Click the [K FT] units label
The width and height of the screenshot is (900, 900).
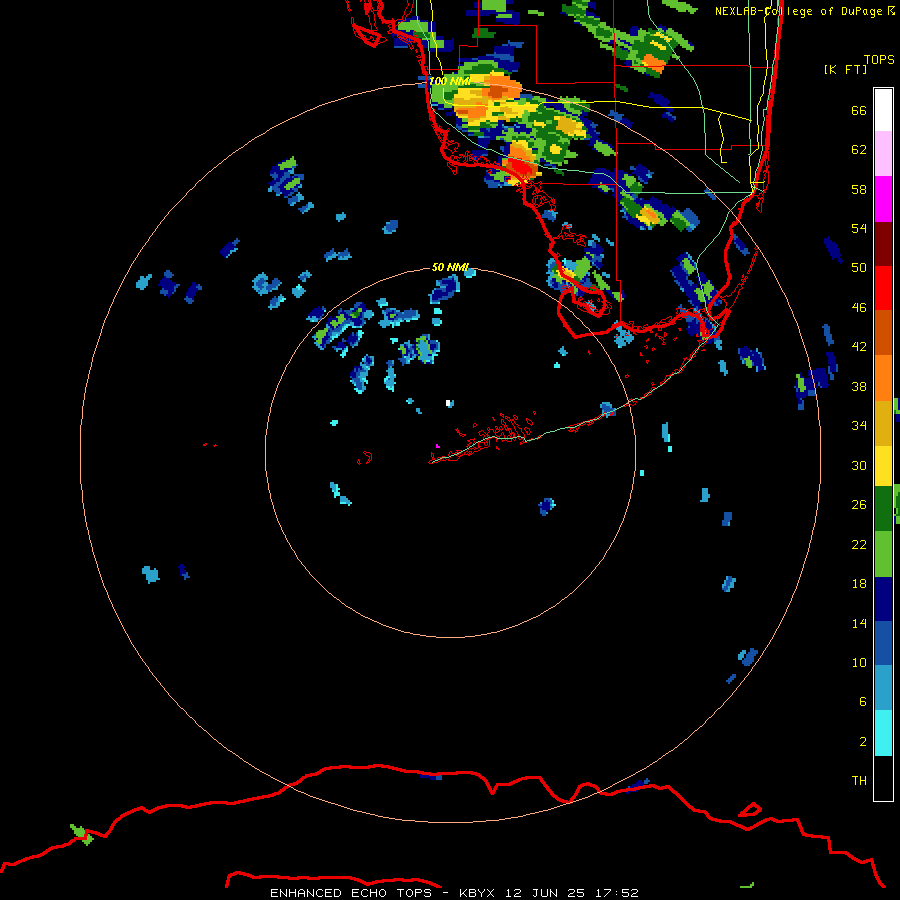point(845,69)
